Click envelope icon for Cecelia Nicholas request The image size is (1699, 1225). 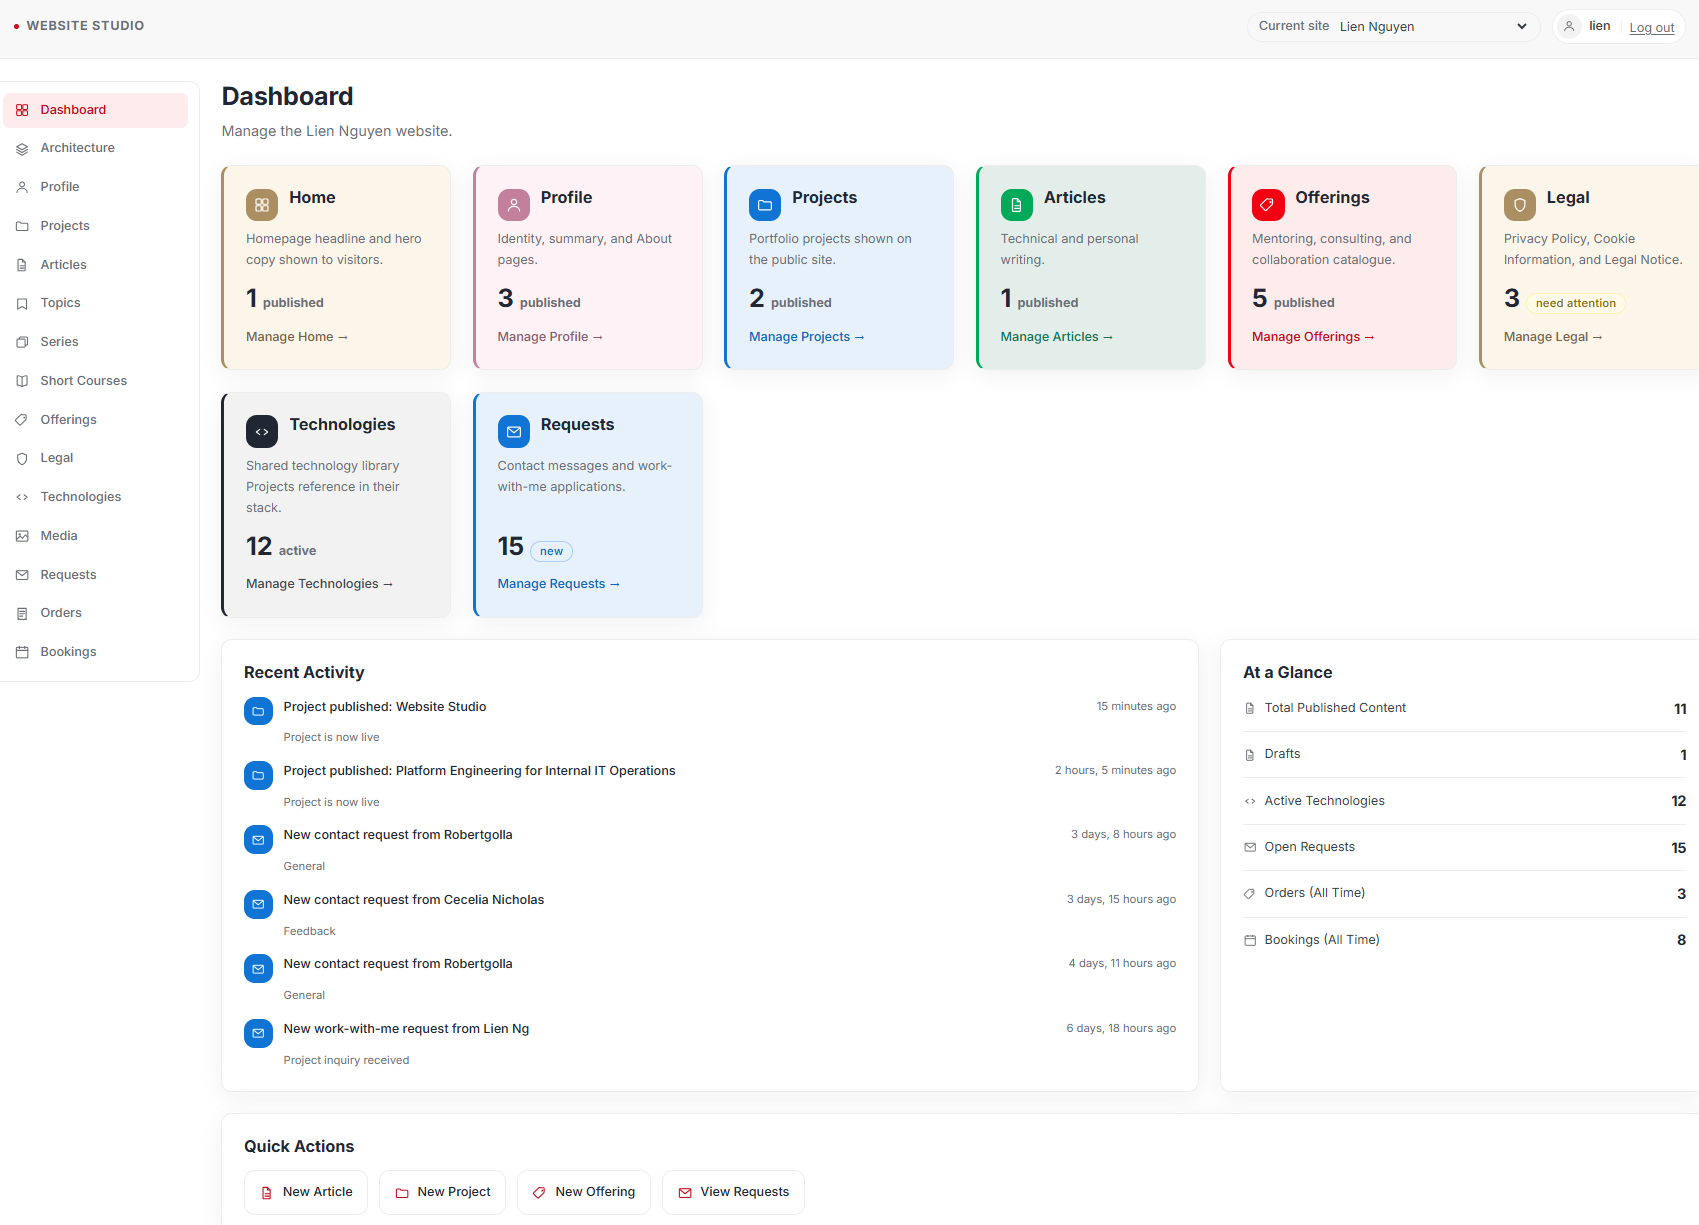258,904
